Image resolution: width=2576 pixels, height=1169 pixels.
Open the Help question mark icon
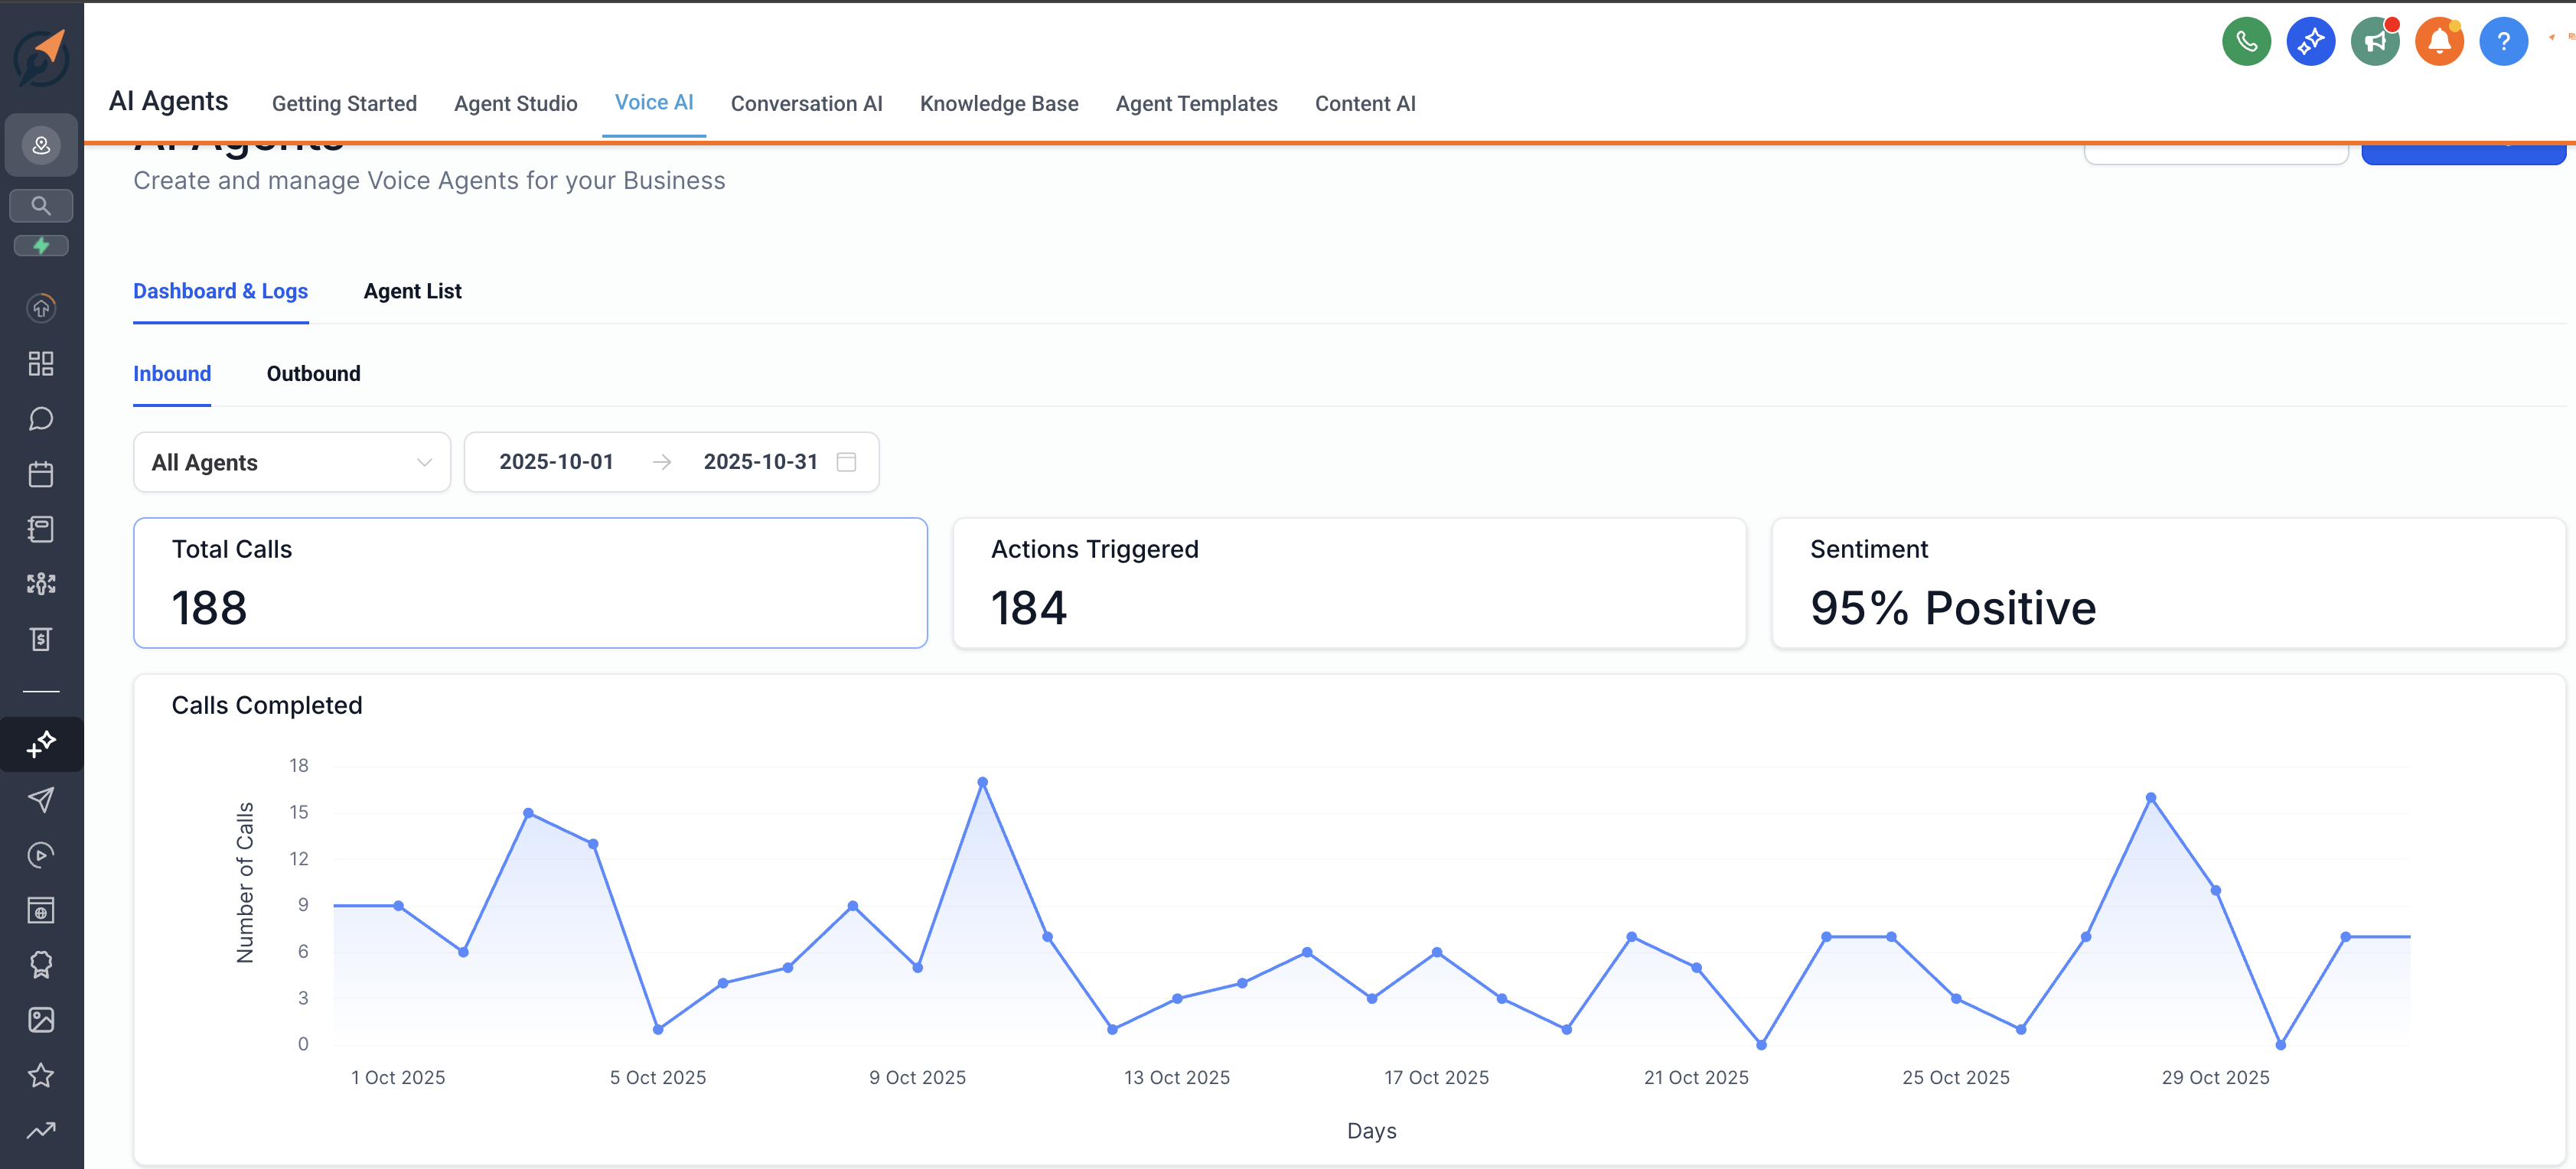[x=2504, y=41]
